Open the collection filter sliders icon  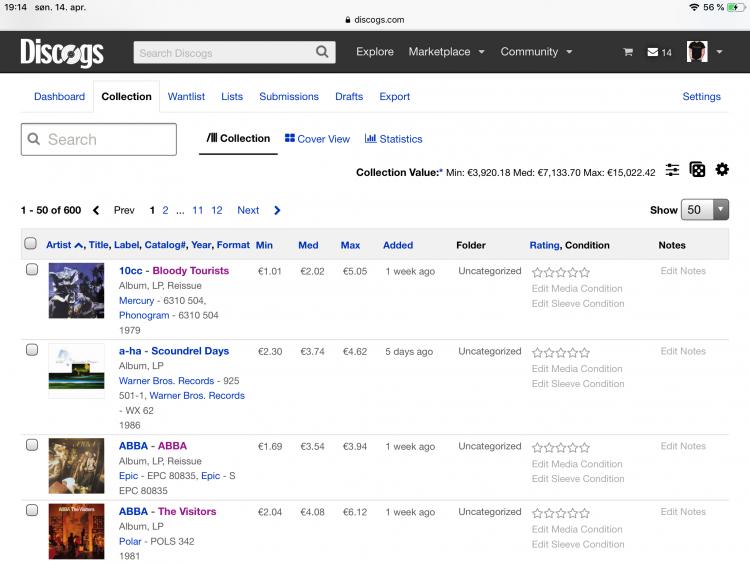click(672, 170)
